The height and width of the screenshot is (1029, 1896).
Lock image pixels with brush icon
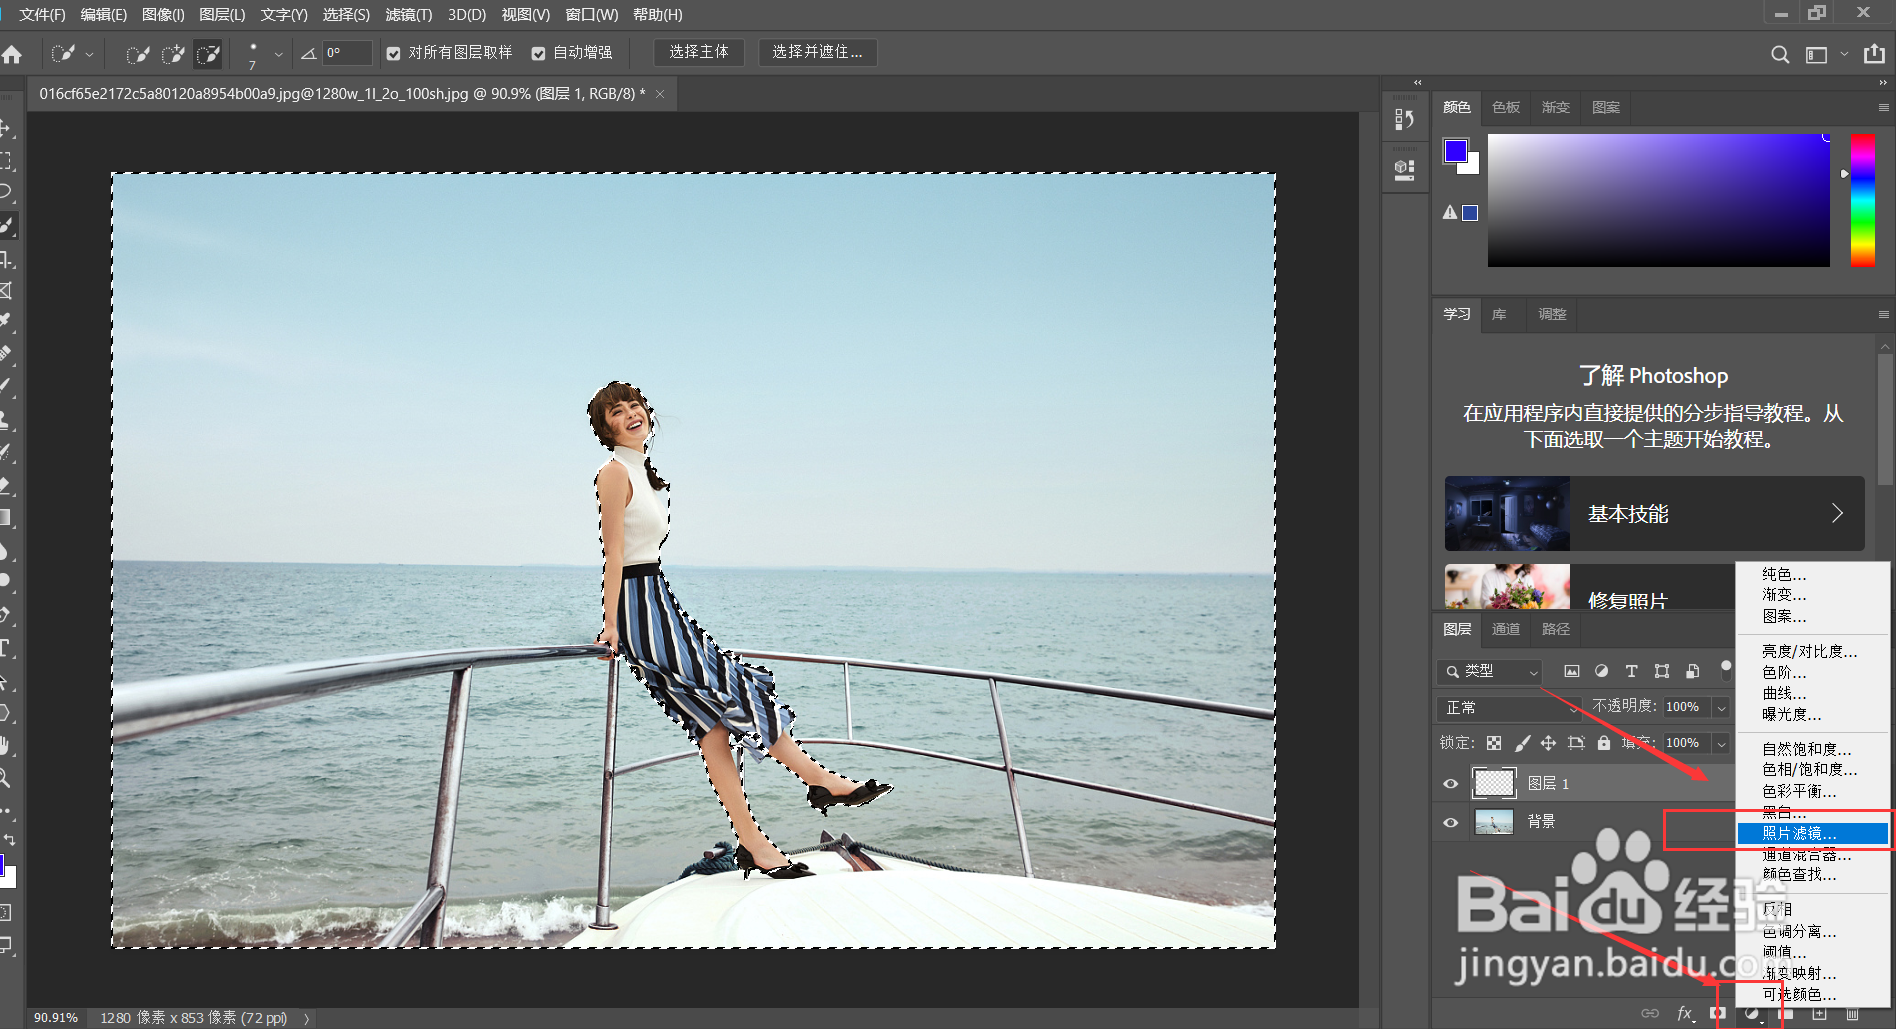pyautogui.click(x=1522, y=743)
